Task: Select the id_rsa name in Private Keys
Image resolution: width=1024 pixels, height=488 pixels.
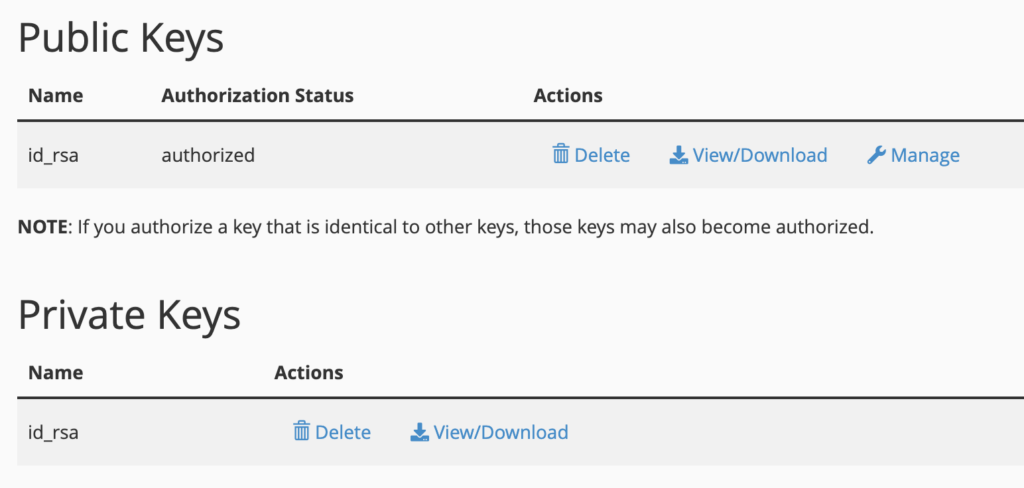Action: [x=54, y=433]
